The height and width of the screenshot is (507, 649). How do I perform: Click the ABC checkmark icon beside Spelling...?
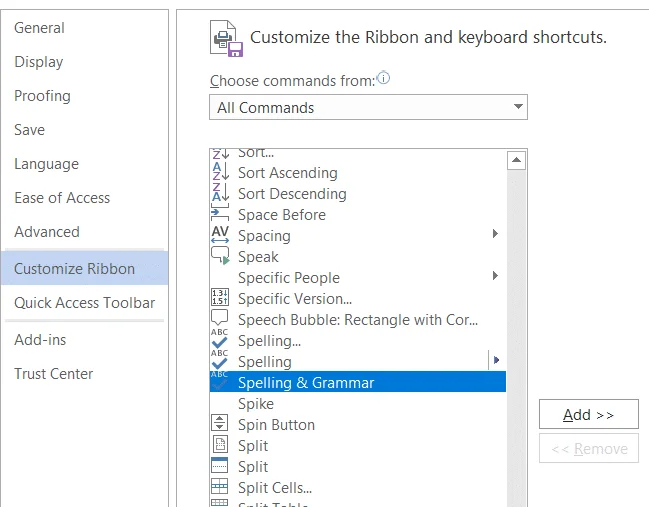coord(219,339)
